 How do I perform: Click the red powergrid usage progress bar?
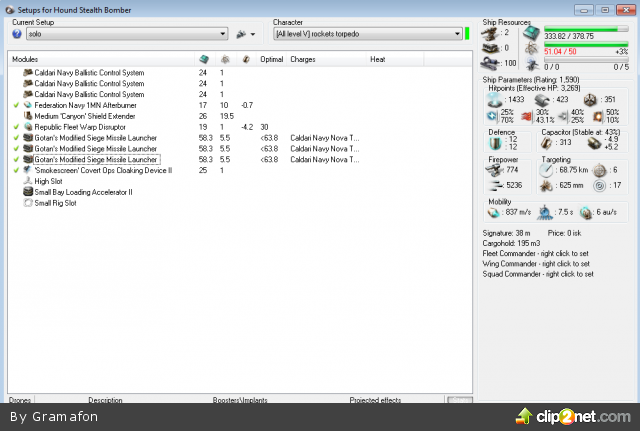point(586,45)
